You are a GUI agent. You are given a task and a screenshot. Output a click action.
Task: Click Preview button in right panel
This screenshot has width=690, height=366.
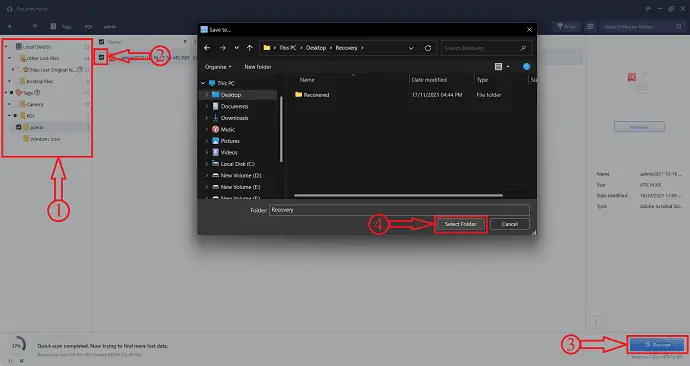click(x=639, y=127)
